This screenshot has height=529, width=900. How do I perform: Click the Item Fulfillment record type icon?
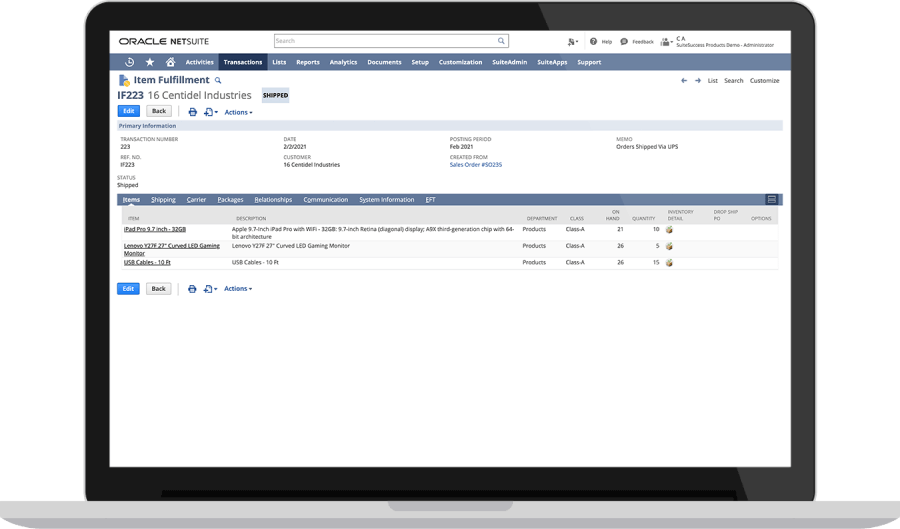pyautogui.click(x=123, y=80)
